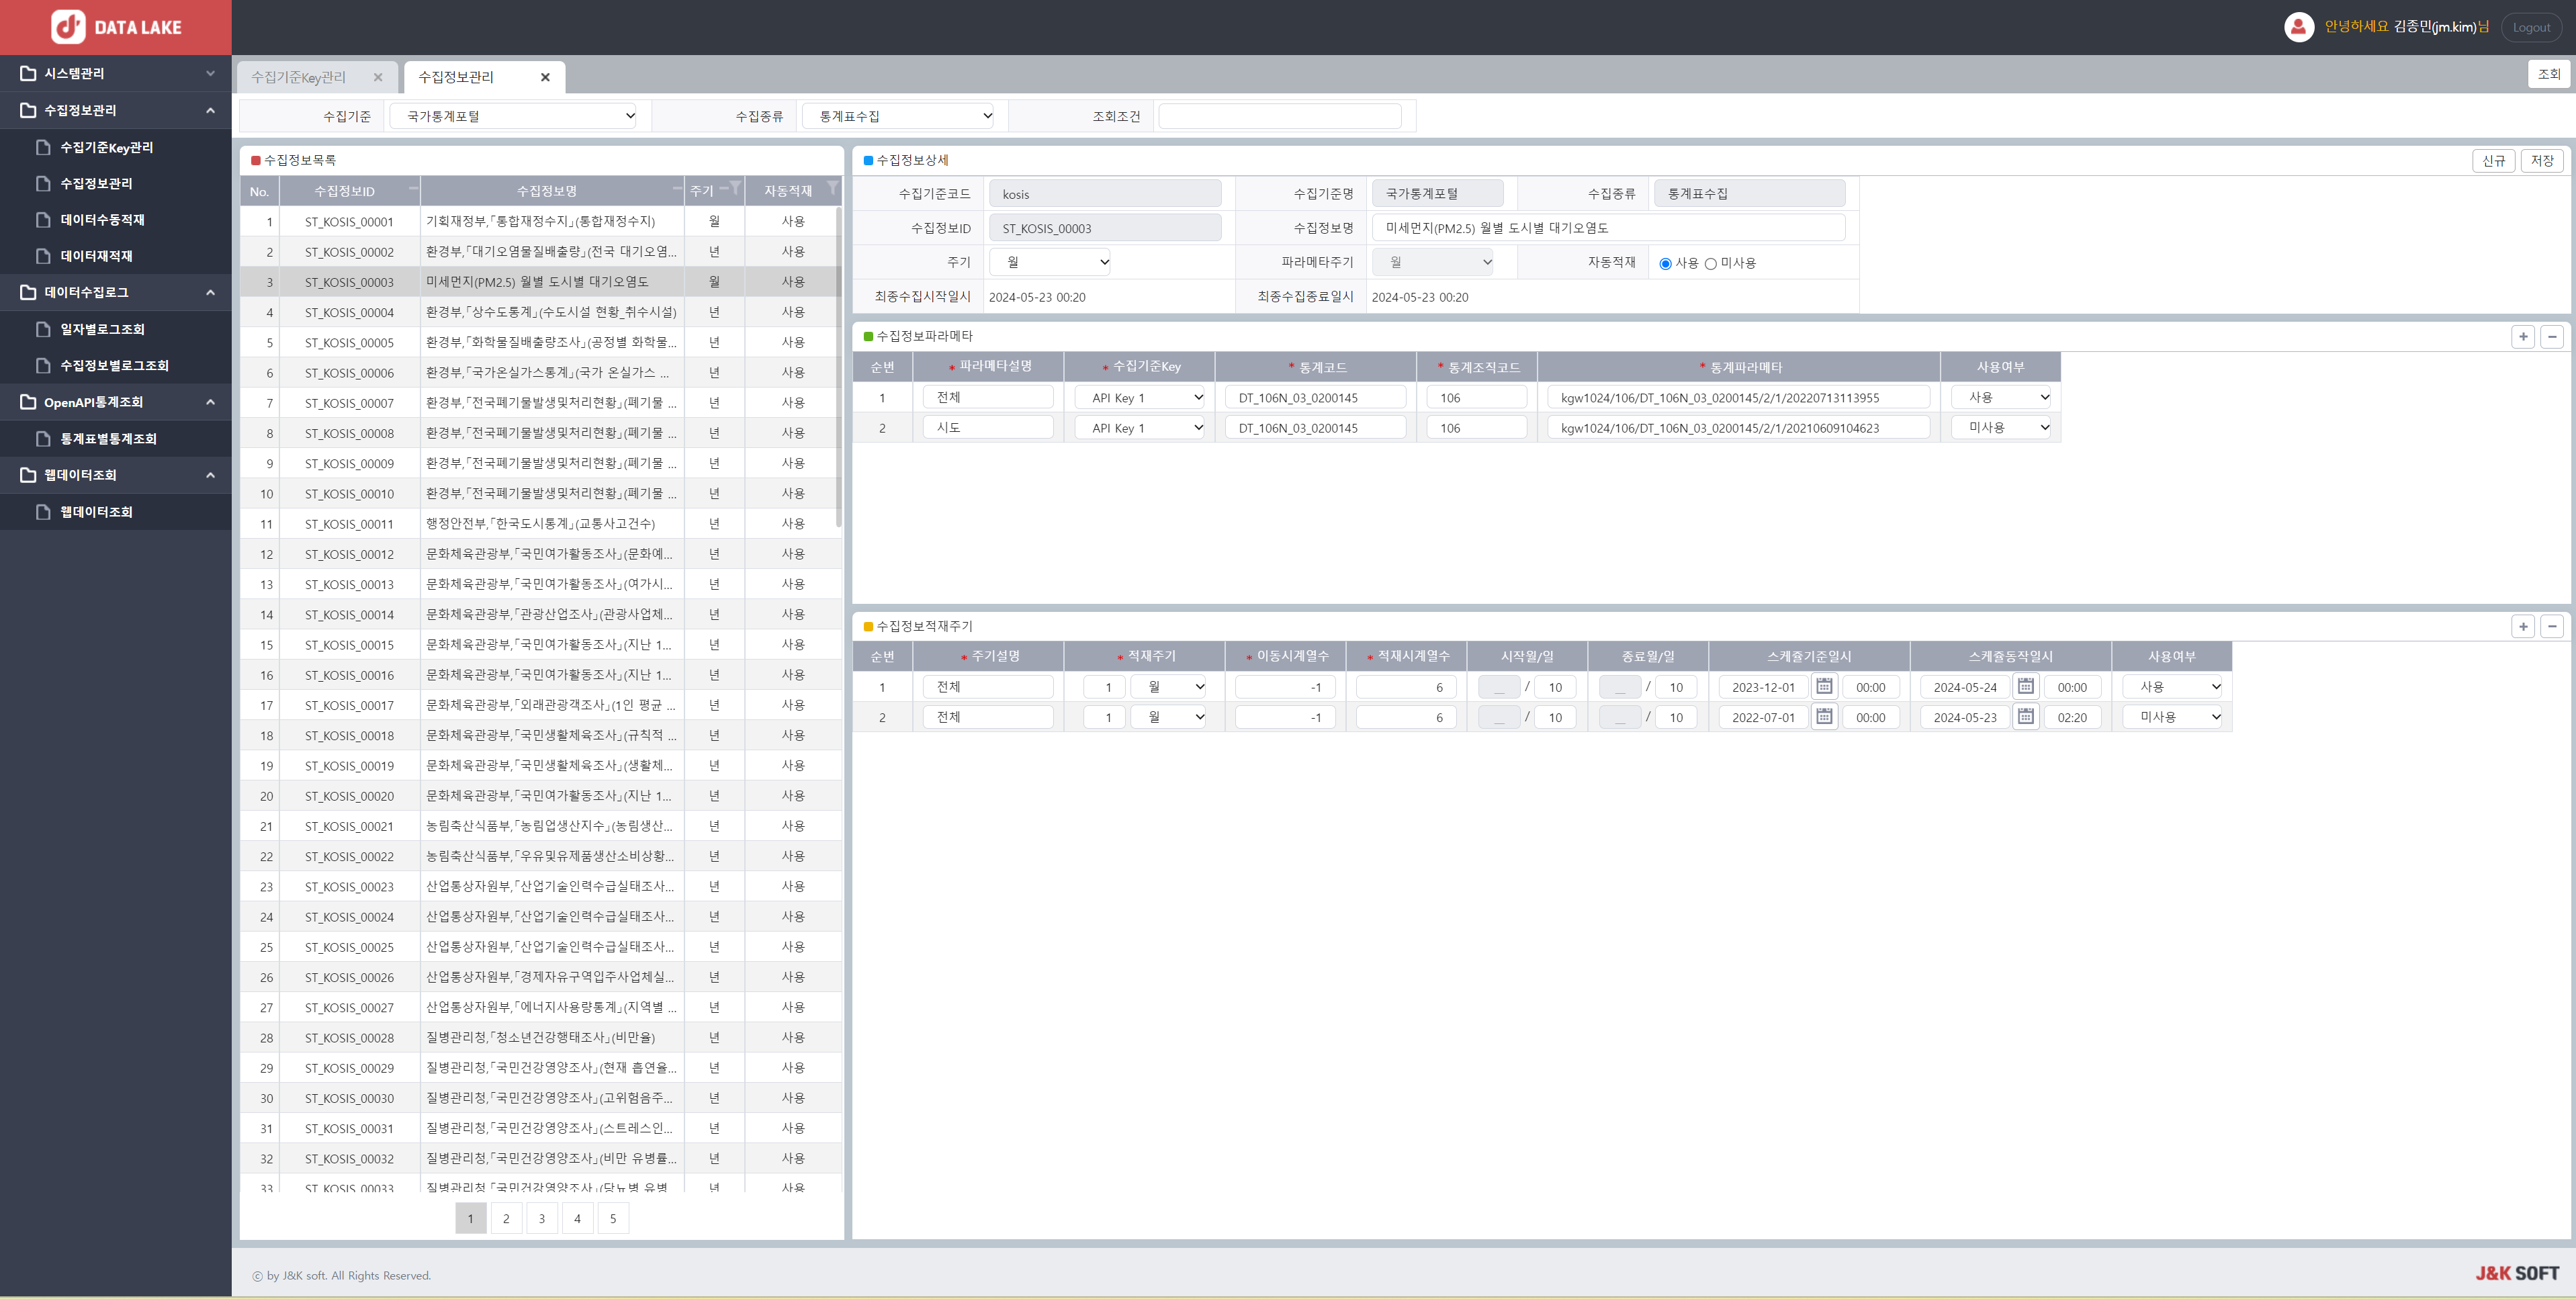Go to page 2 of 수집정보목록
The width and height of the screenshot is (2576, 1299).
(x=506, y=1218)
